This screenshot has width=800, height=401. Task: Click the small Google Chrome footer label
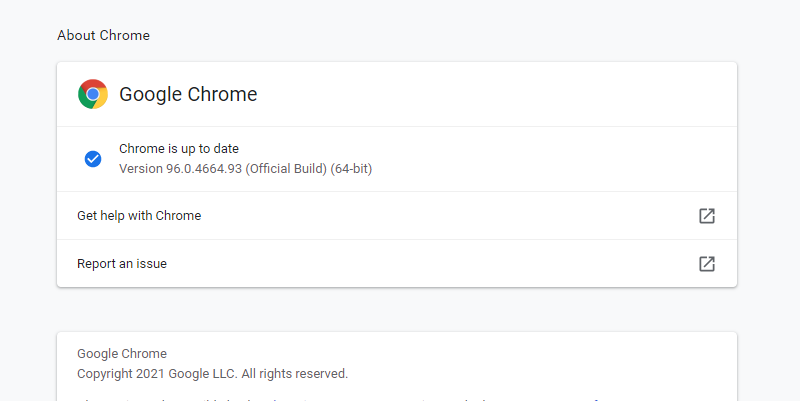(122, 354)
